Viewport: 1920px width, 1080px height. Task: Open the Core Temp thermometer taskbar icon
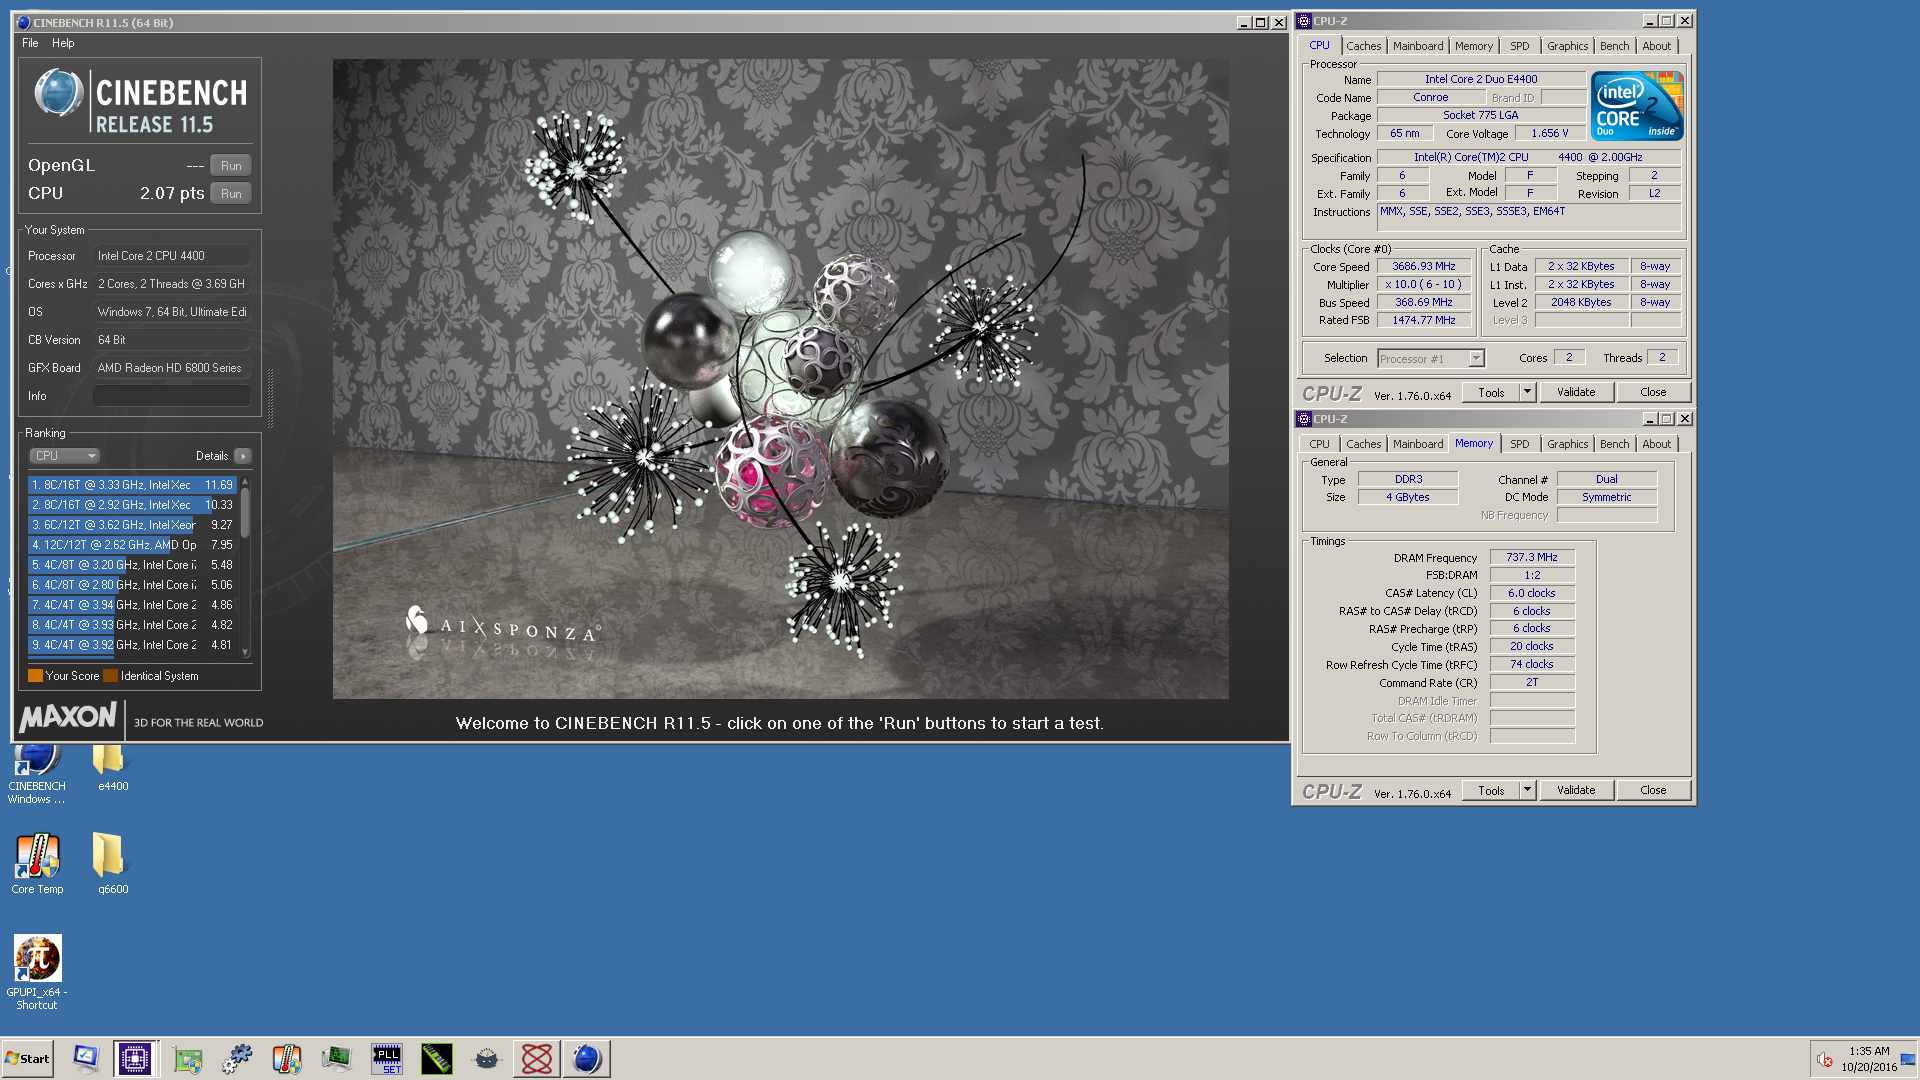(287, 1059)
